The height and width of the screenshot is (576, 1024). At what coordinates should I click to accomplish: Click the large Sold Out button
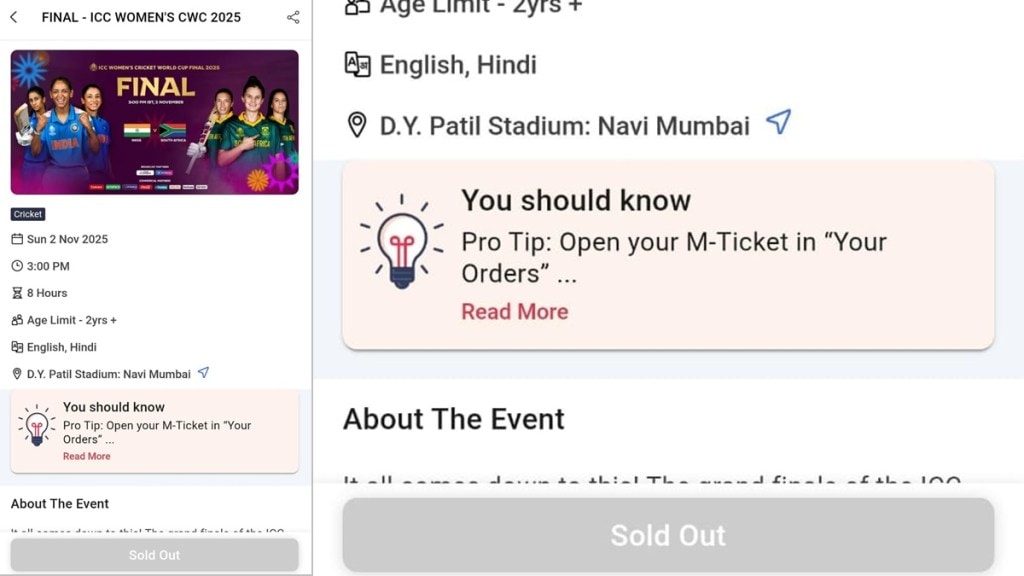[x=667, y=535]
